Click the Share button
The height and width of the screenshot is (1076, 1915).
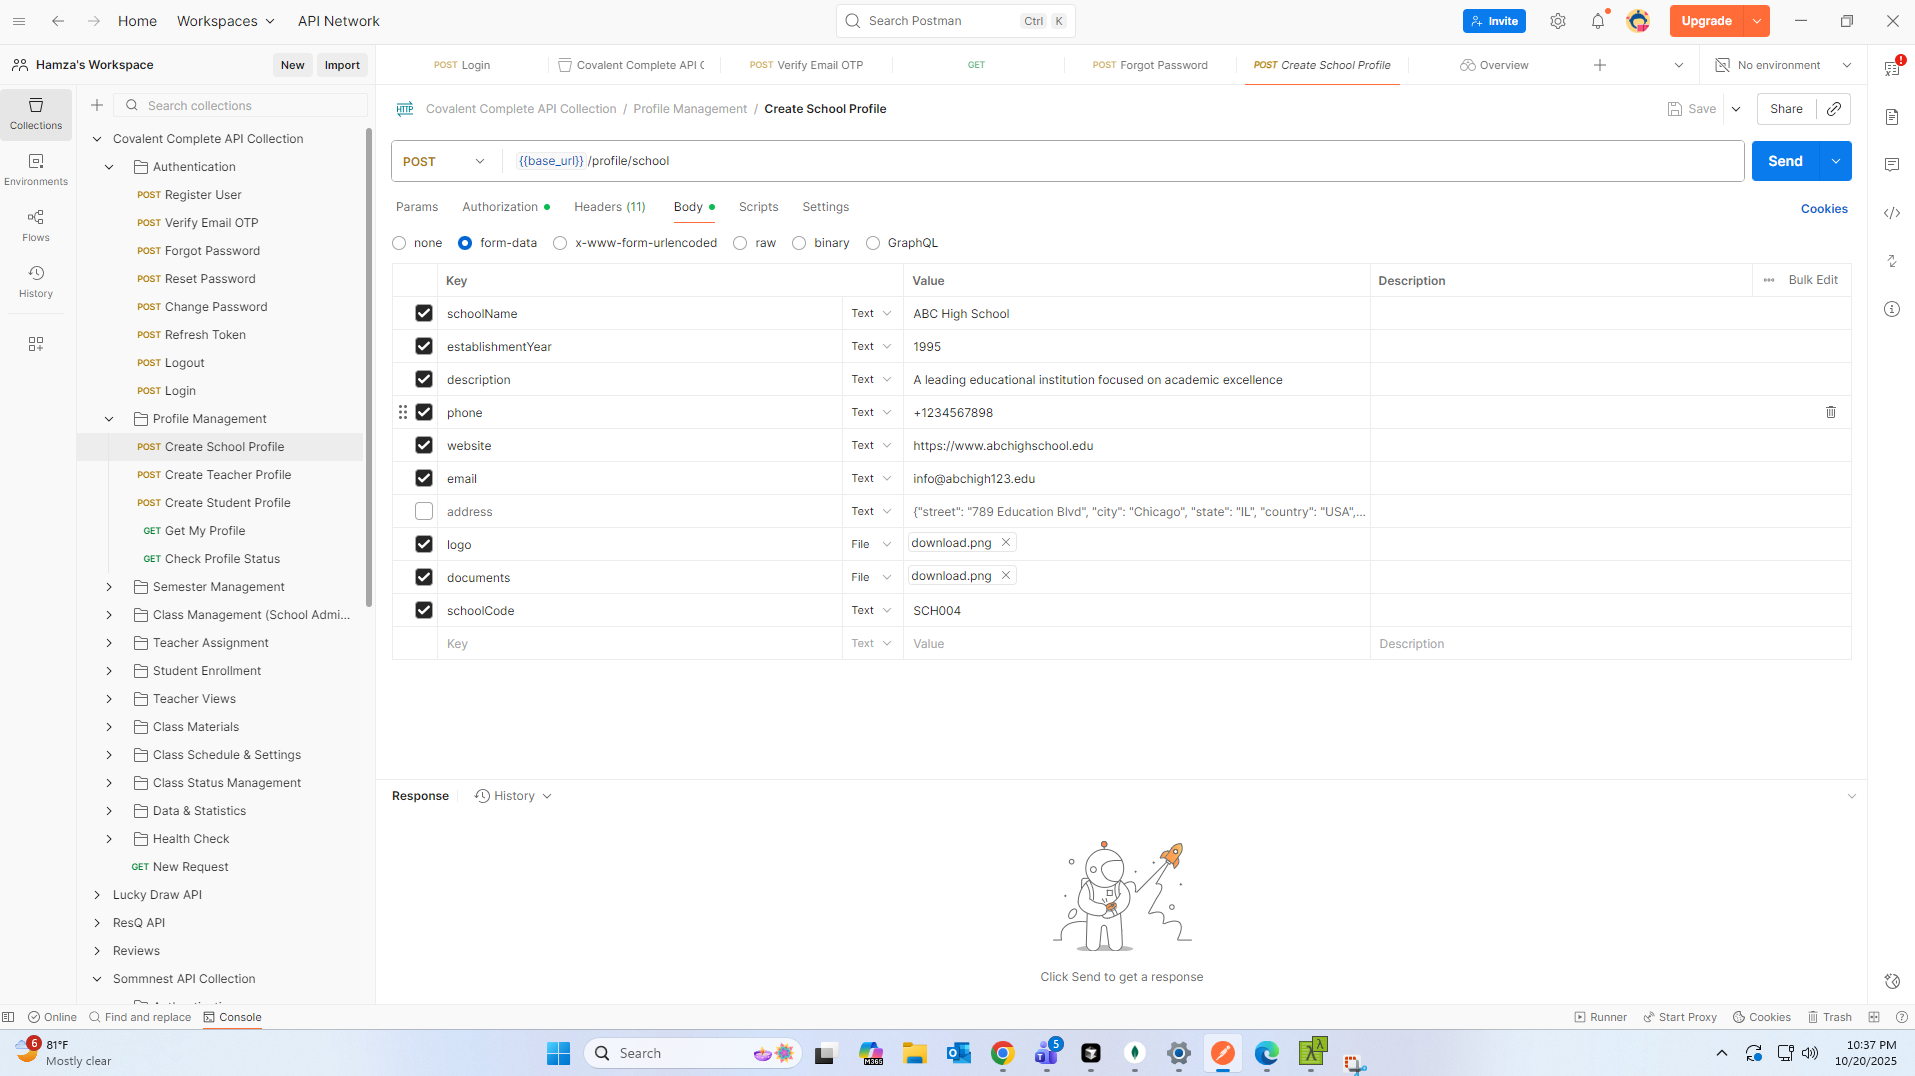coord(1786,109)
